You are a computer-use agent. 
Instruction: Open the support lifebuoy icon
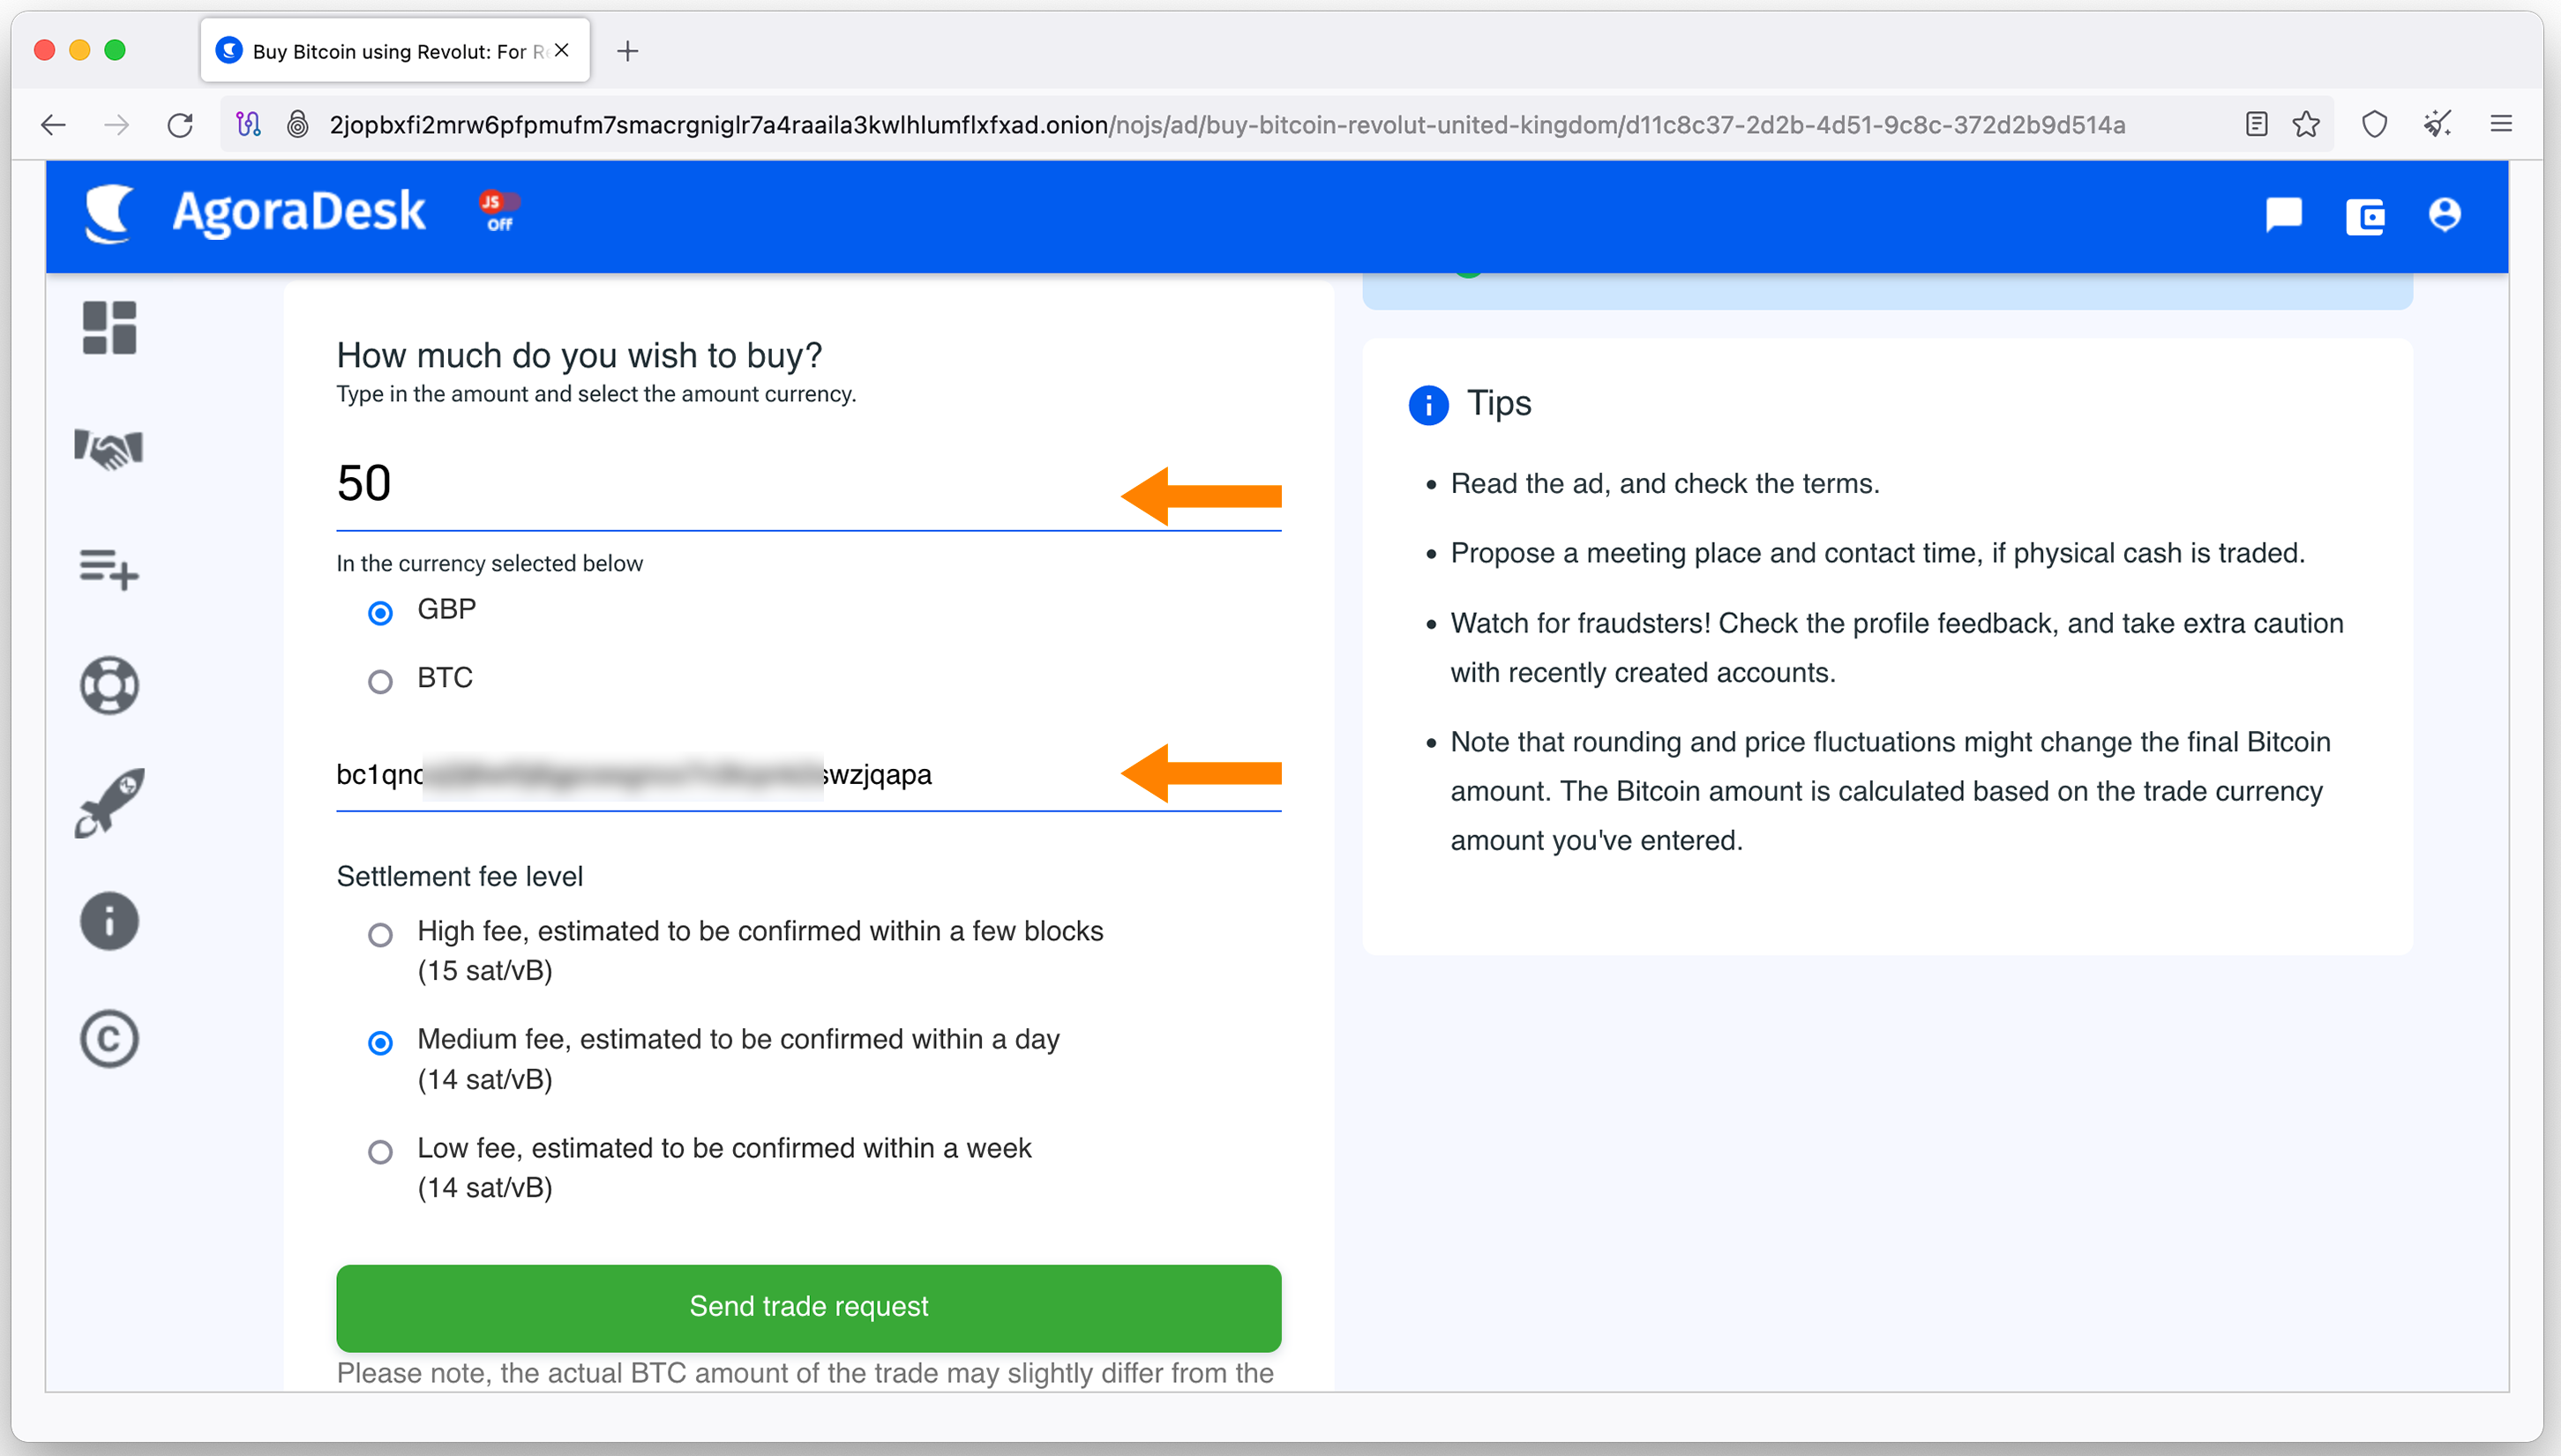[109, 685]
